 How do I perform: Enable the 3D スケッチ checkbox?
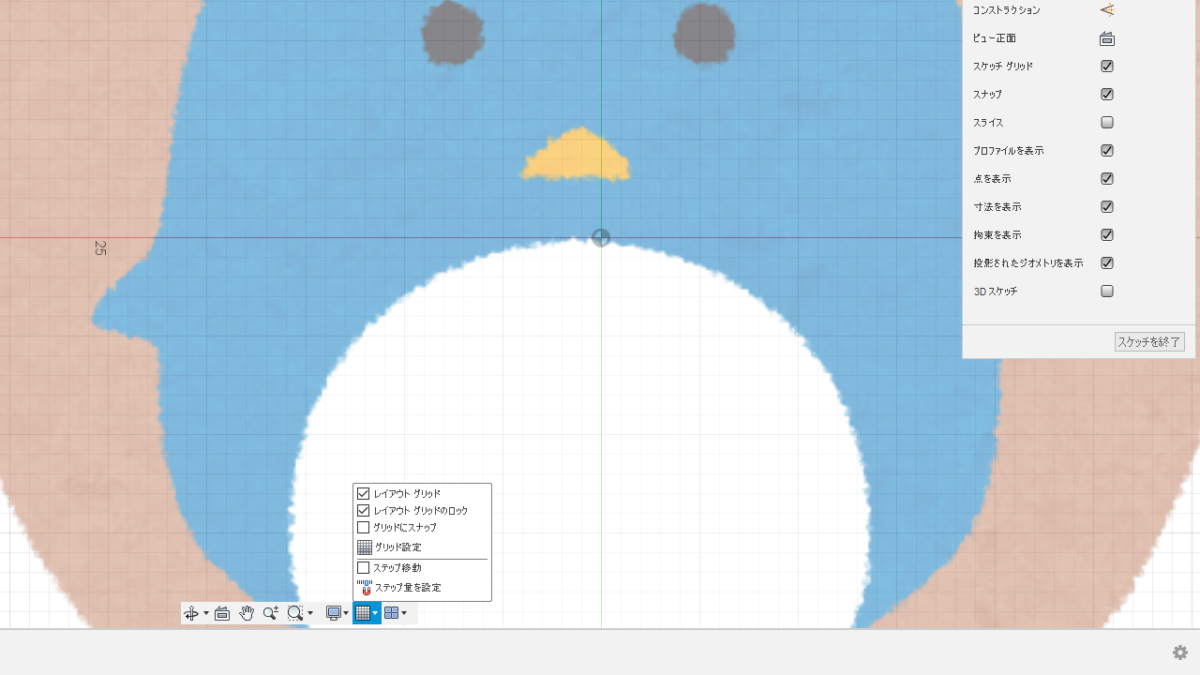(1107, 291)
